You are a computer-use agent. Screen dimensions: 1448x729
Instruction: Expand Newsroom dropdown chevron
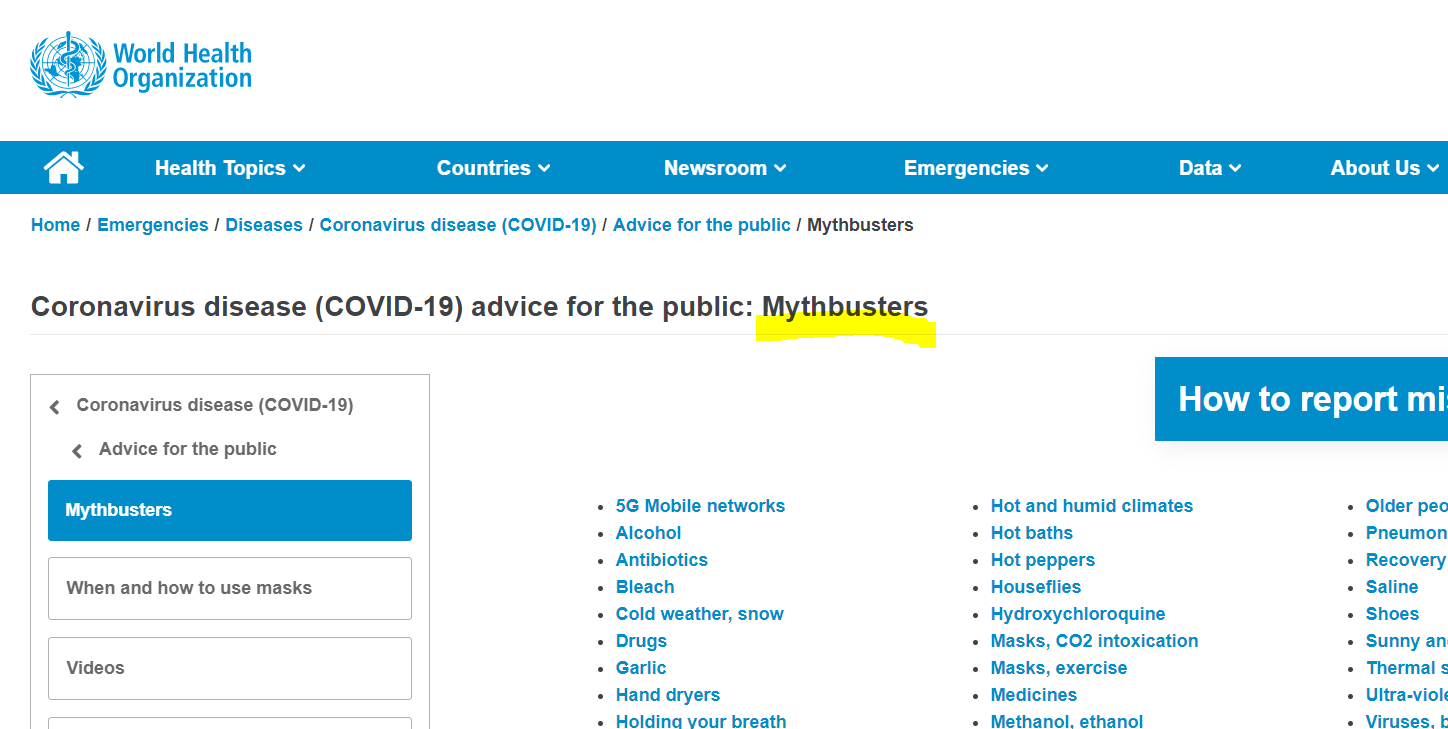(x=780, y=169)
